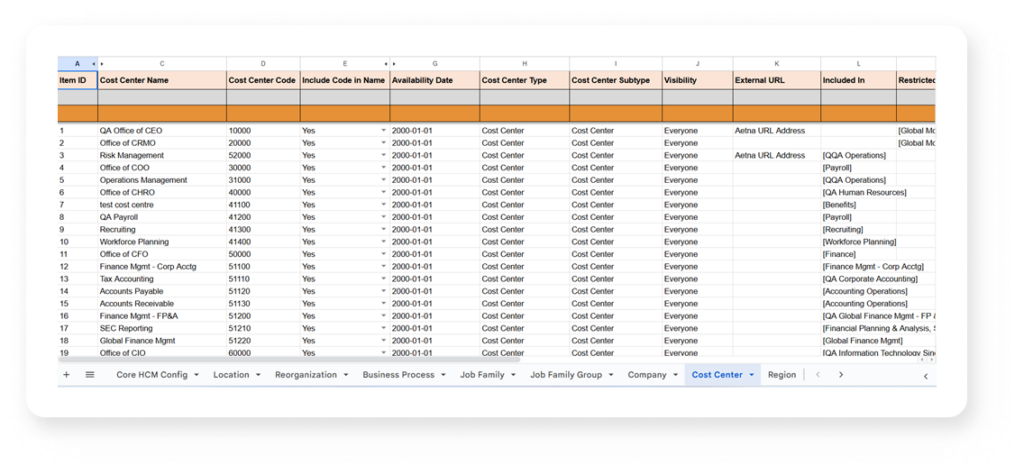Screen dimensions: 1024x475
Task: Open Yes dropdown for Risk Management row
Action: tap(384, 156)
